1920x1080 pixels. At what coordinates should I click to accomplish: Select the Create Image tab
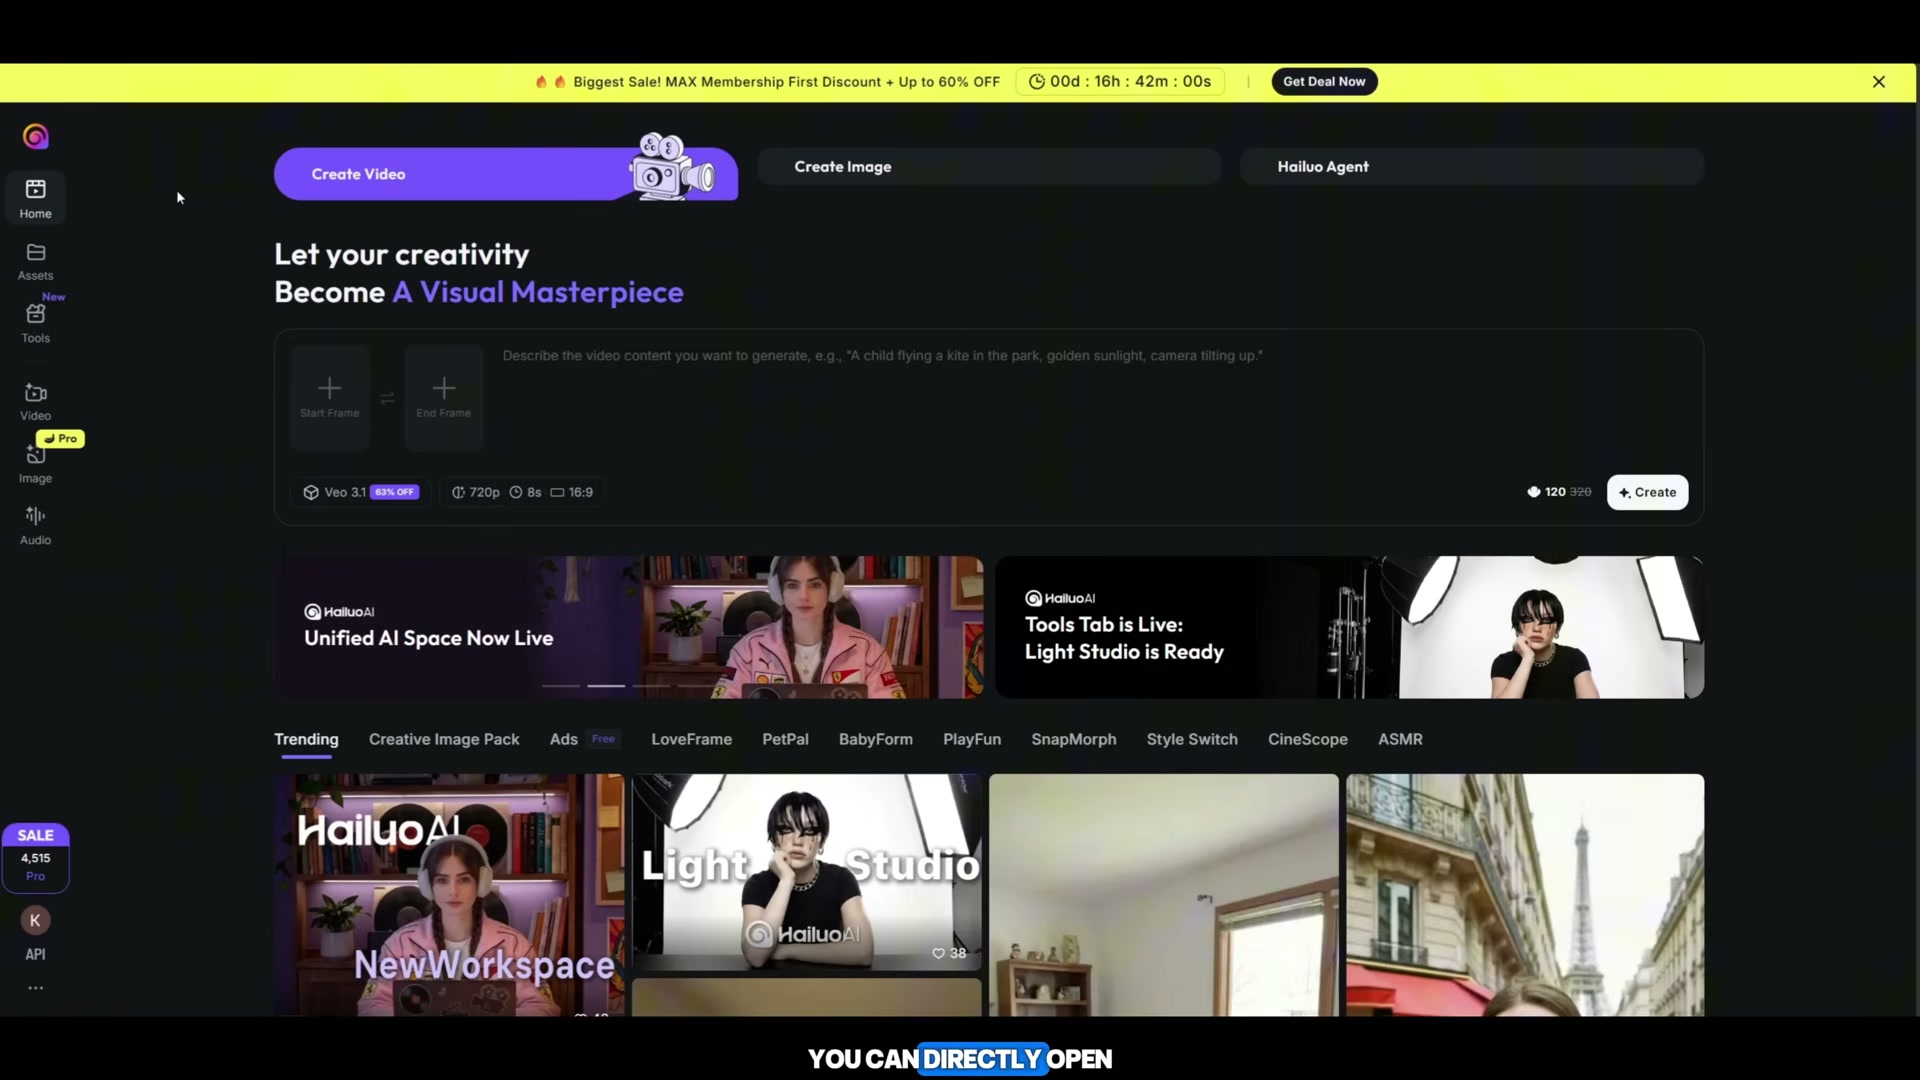(x=989, y=167)
